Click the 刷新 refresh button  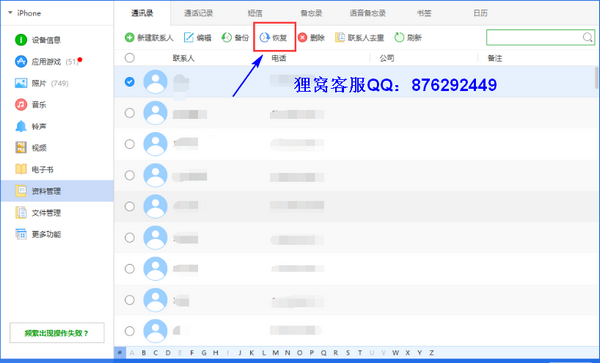408,37
